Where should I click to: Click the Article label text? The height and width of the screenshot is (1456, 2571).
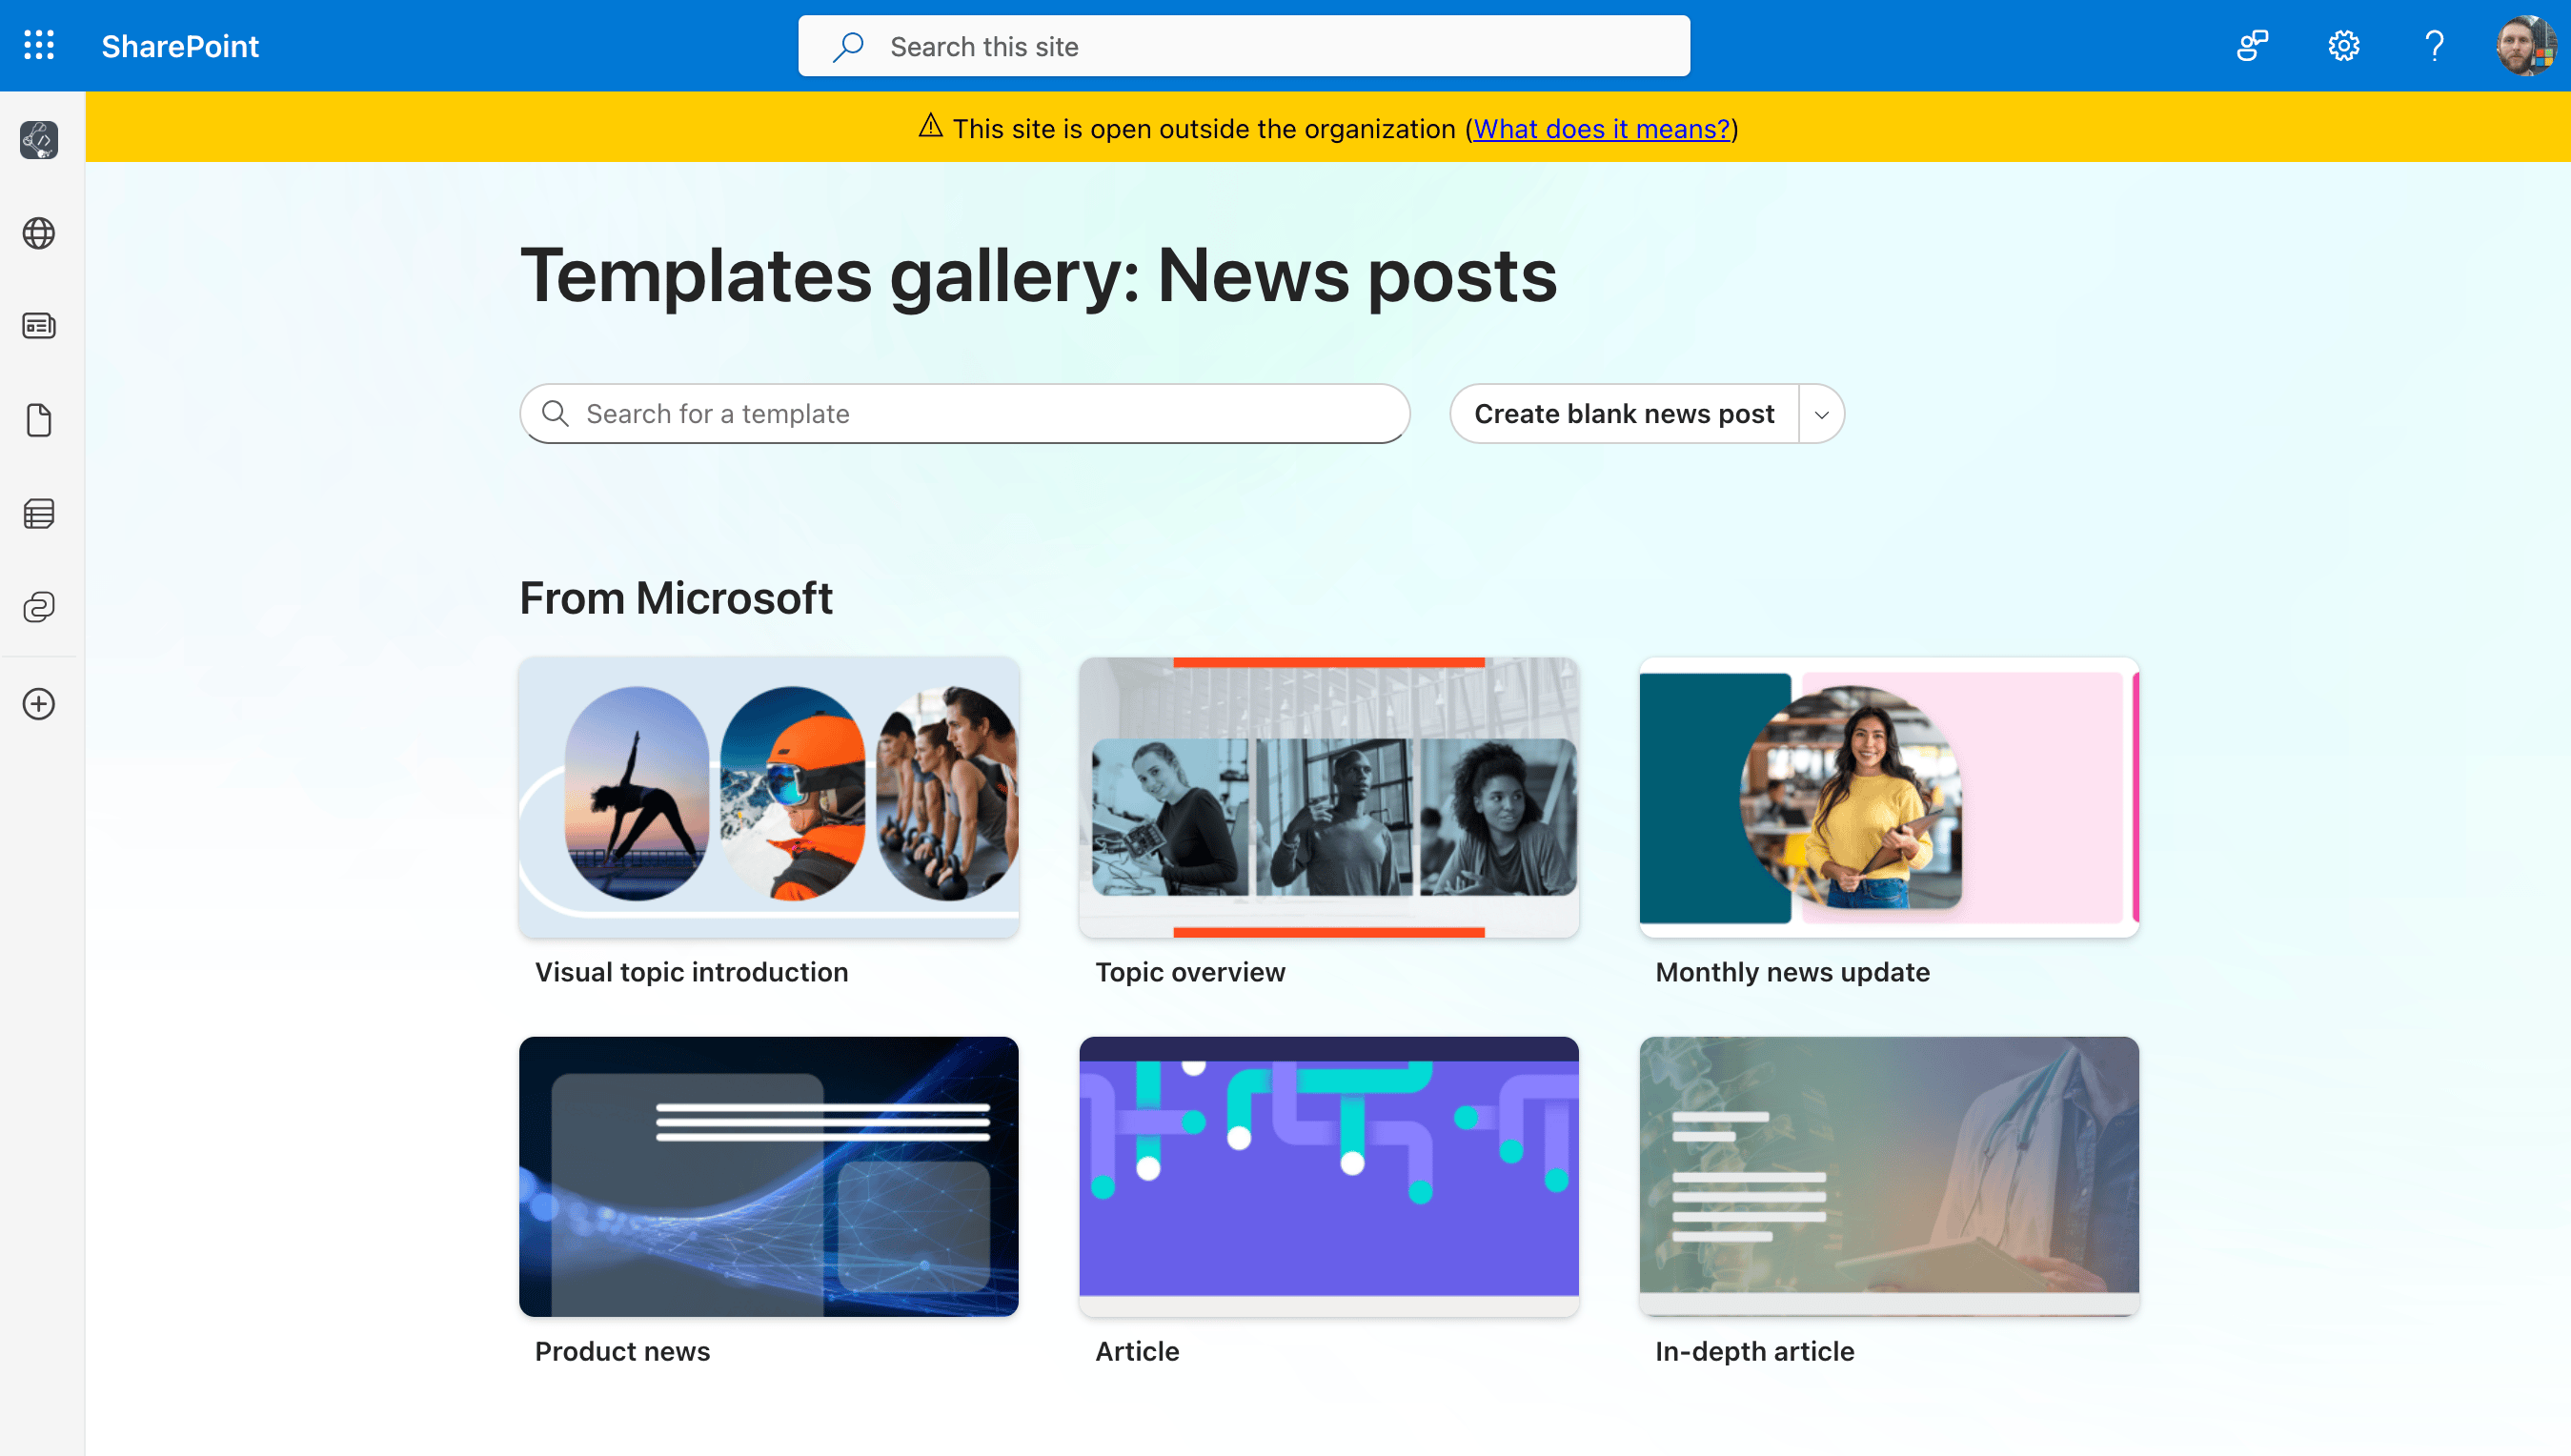(x=1137, y=1351)
